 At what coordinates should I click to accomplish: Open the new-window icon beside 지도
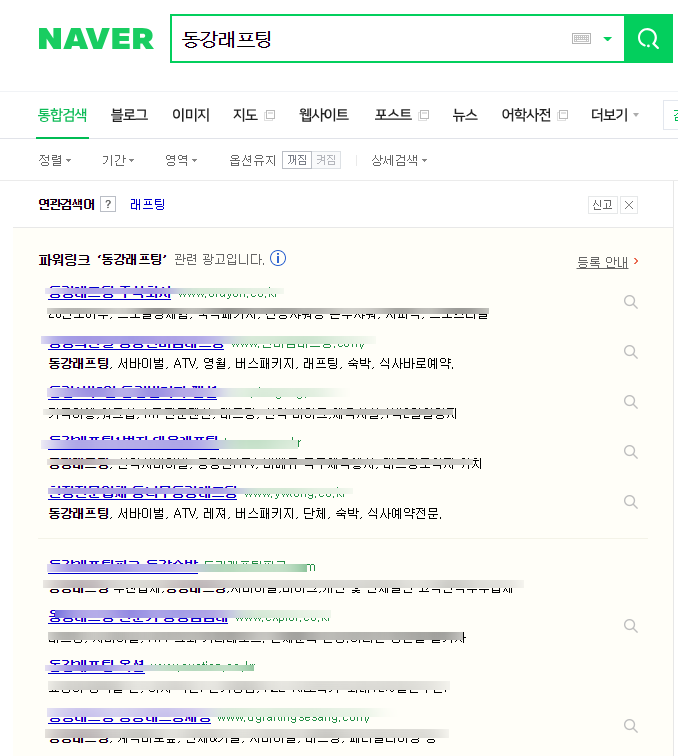[x=270, y=115]
